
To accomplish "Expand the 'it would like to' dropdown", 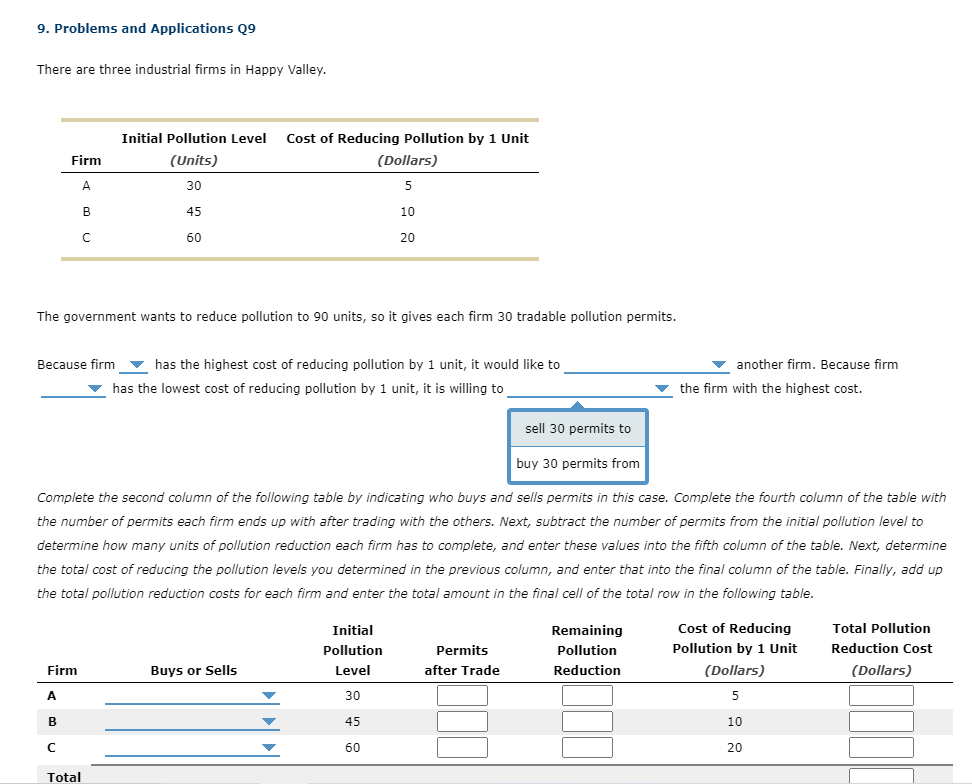I will 645,365.
